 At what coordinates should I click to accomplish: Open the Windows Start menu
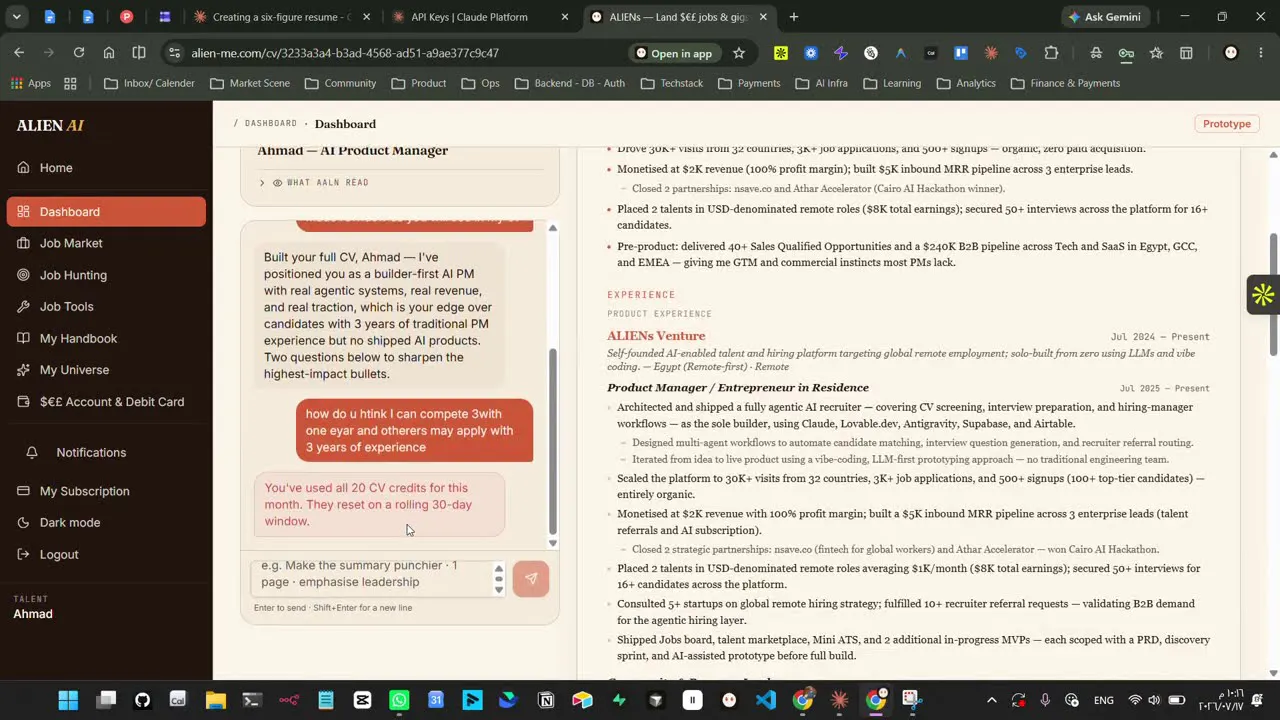click(68, 700)
